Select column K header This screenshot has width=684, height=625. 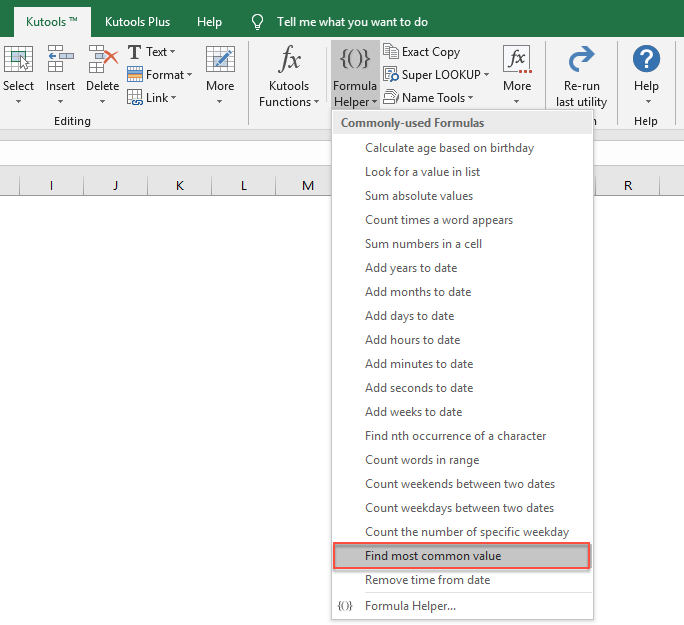[180, 185]
